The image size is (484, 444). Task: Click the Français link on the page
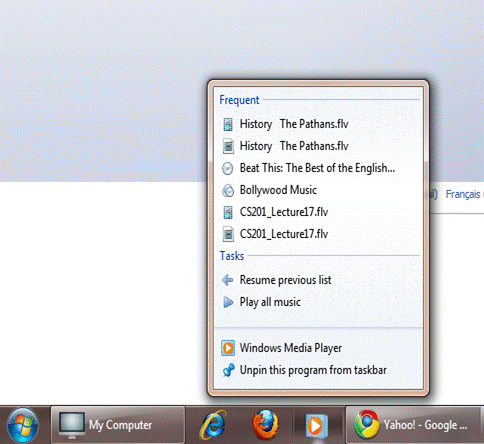(463, 194)
